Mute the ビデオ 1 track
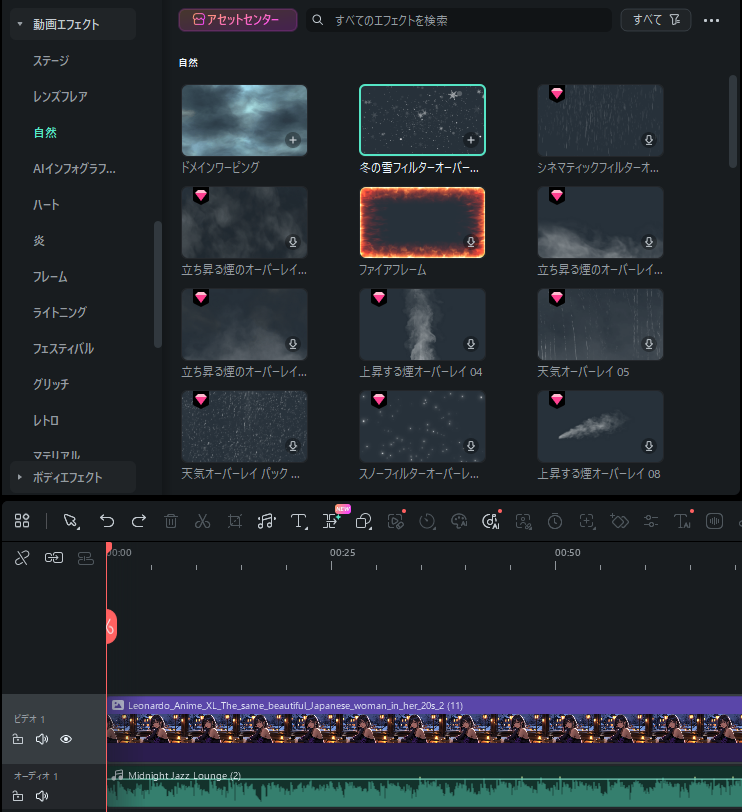This screenshot has height=812, width=742. pyautogui.click(x=42, y=739)
